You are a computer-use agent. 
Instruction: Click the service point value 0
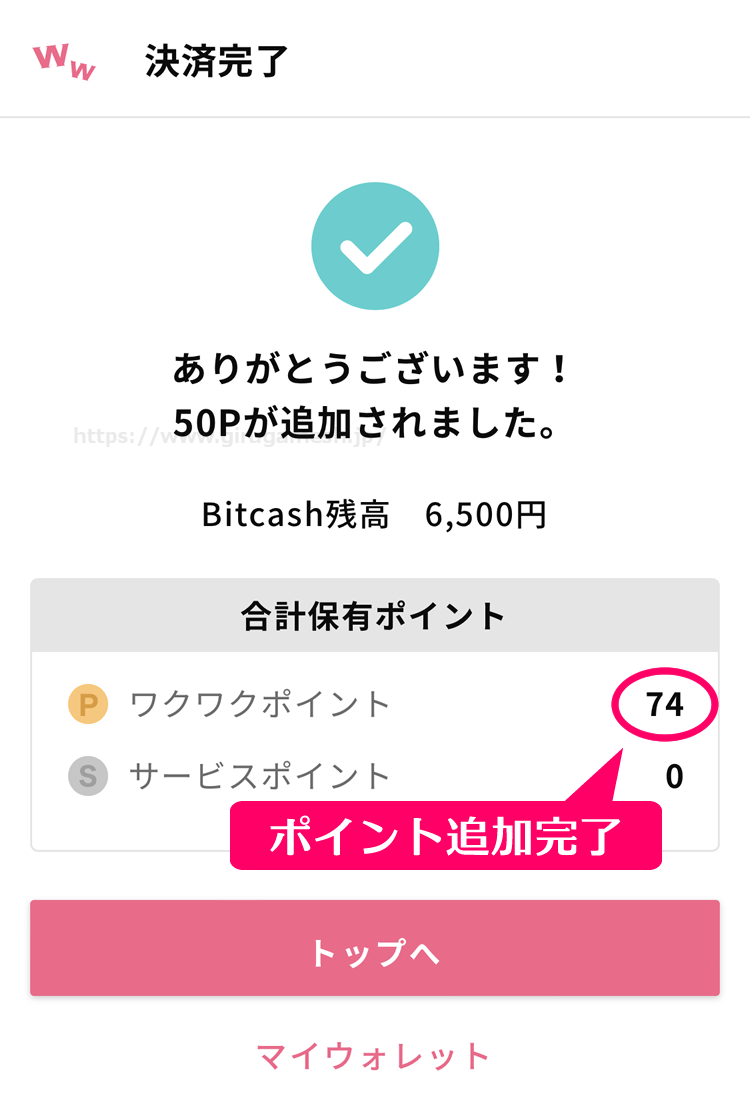tap(674, 776)
